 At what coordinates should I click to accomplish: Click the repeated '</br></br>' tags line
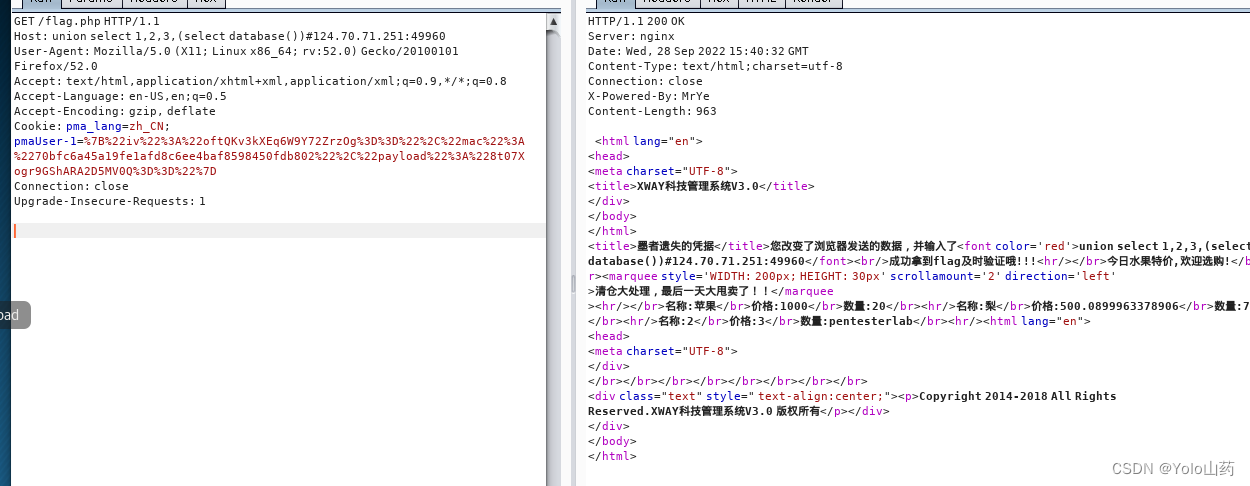(727, 381)
